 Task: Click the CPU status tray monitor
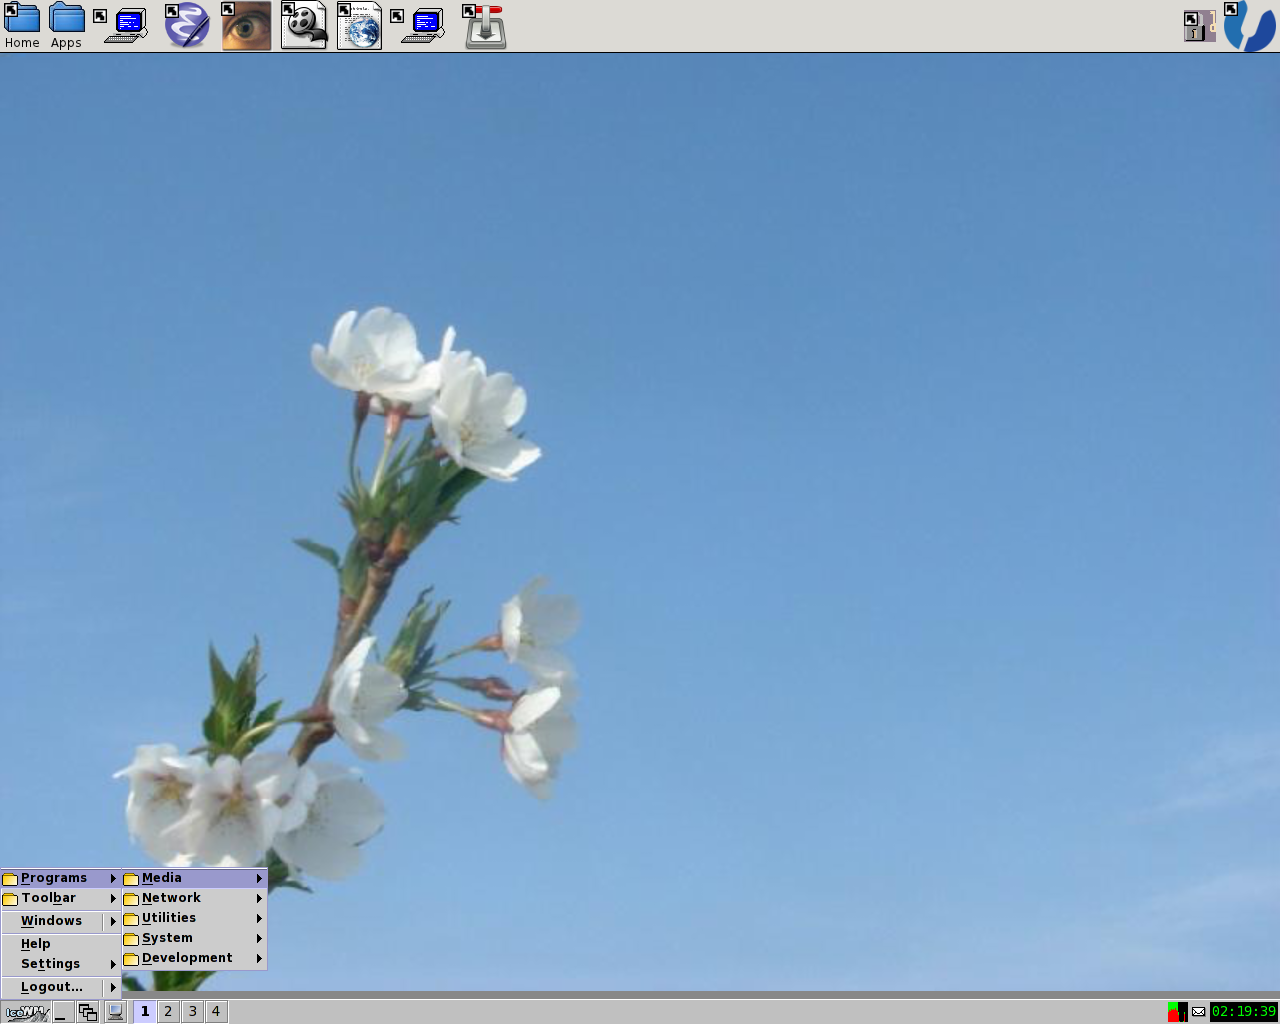(x=1177, y=1012)
